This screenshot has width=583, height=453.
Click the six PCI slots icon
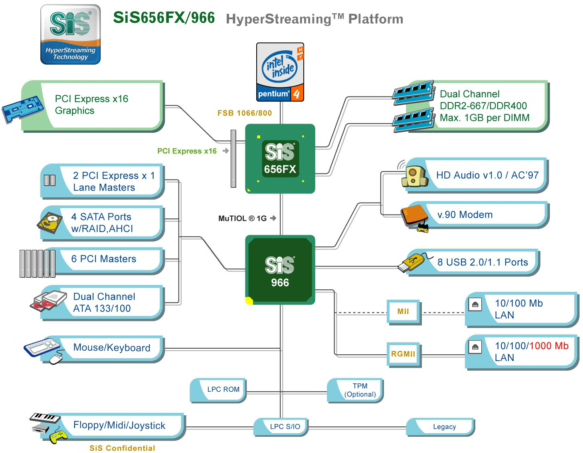(x=38, y=263)
